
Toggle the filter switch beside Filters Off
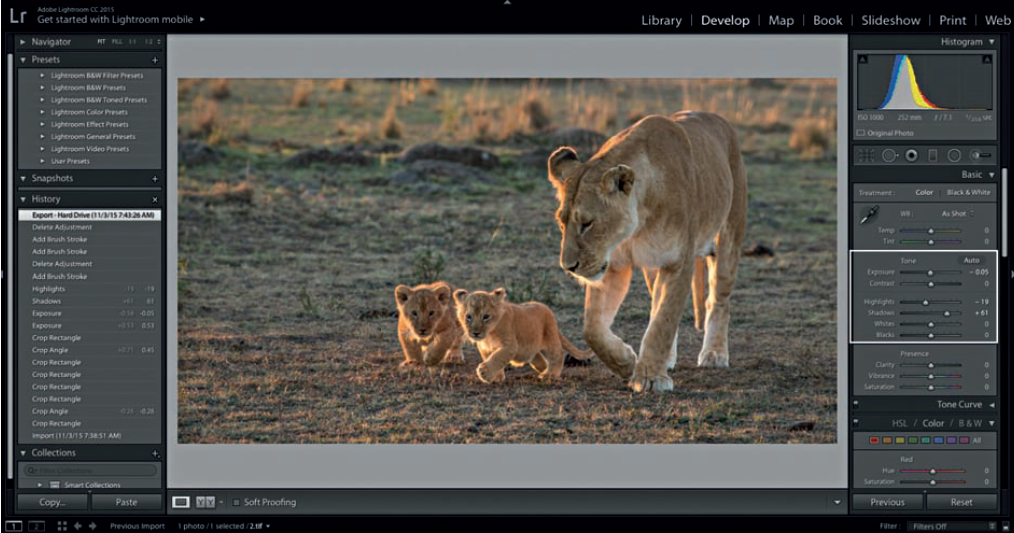click(x=1004, y=526)
